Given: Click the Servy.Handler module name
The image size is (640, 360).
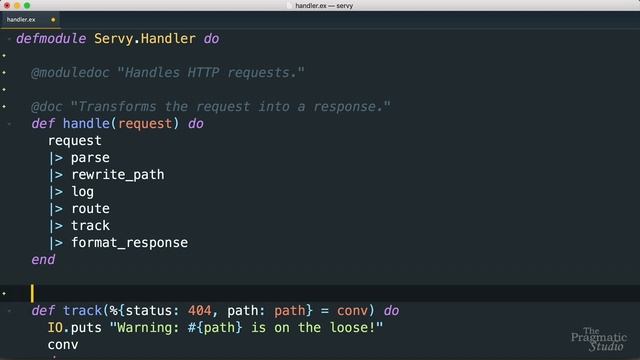Looking at the screenshot, I should 145,39.
